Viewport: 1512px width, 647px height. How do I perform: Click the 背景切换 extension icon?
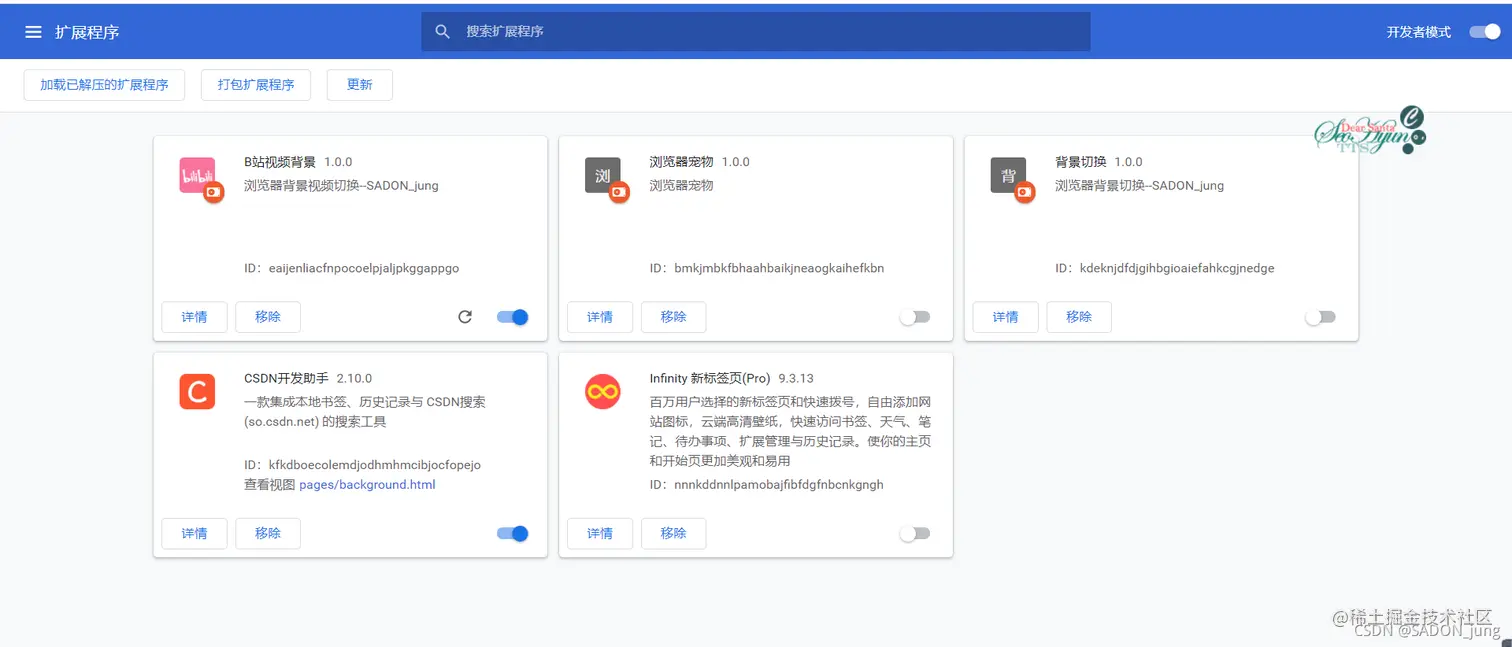click(x=1007, y=175)
